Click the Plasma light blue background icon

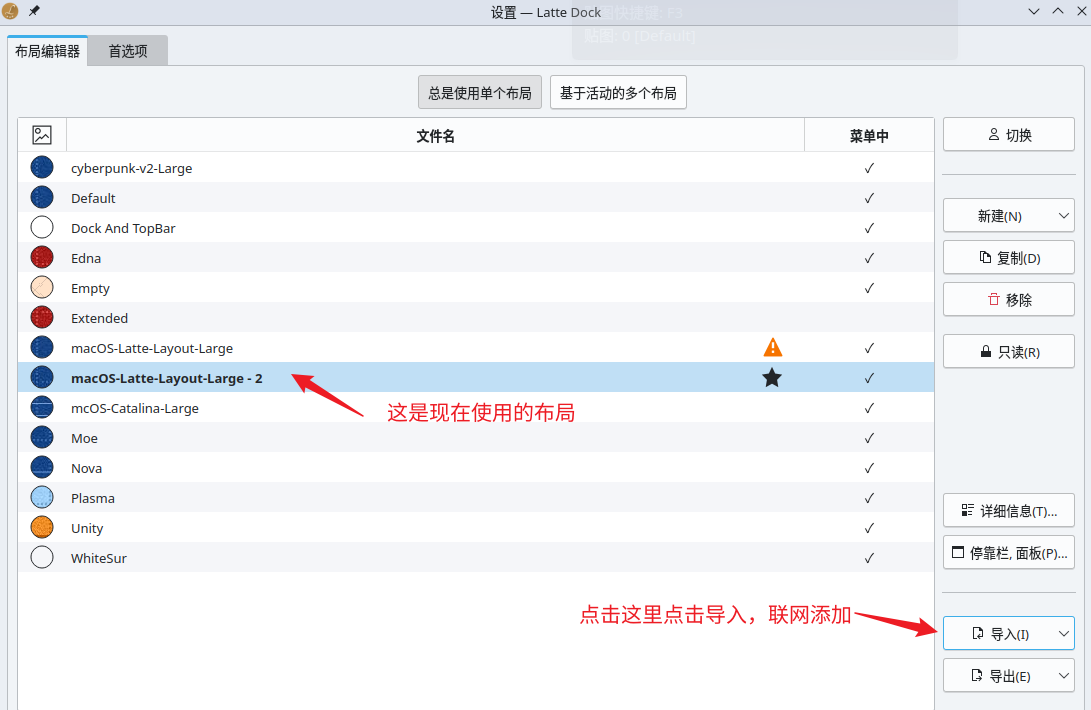[42, 497]
